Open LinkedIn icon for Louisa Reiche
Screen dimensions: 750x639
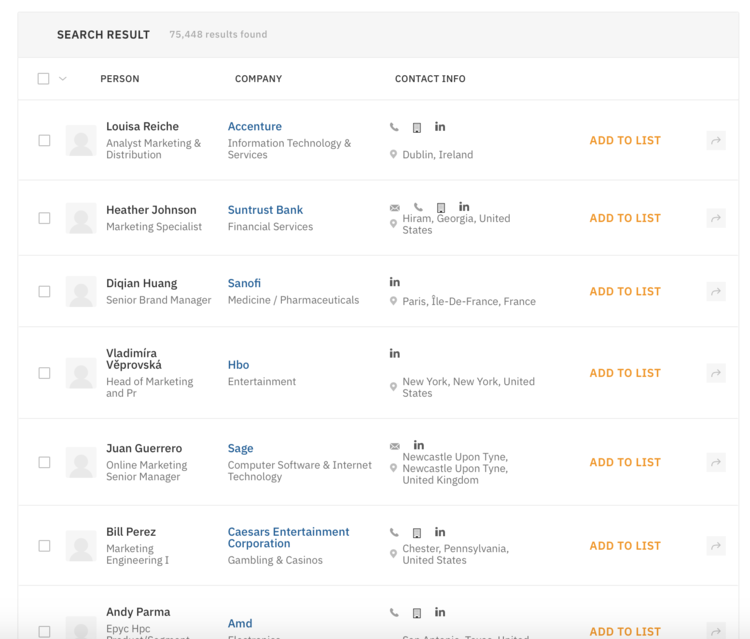(440, 127)
